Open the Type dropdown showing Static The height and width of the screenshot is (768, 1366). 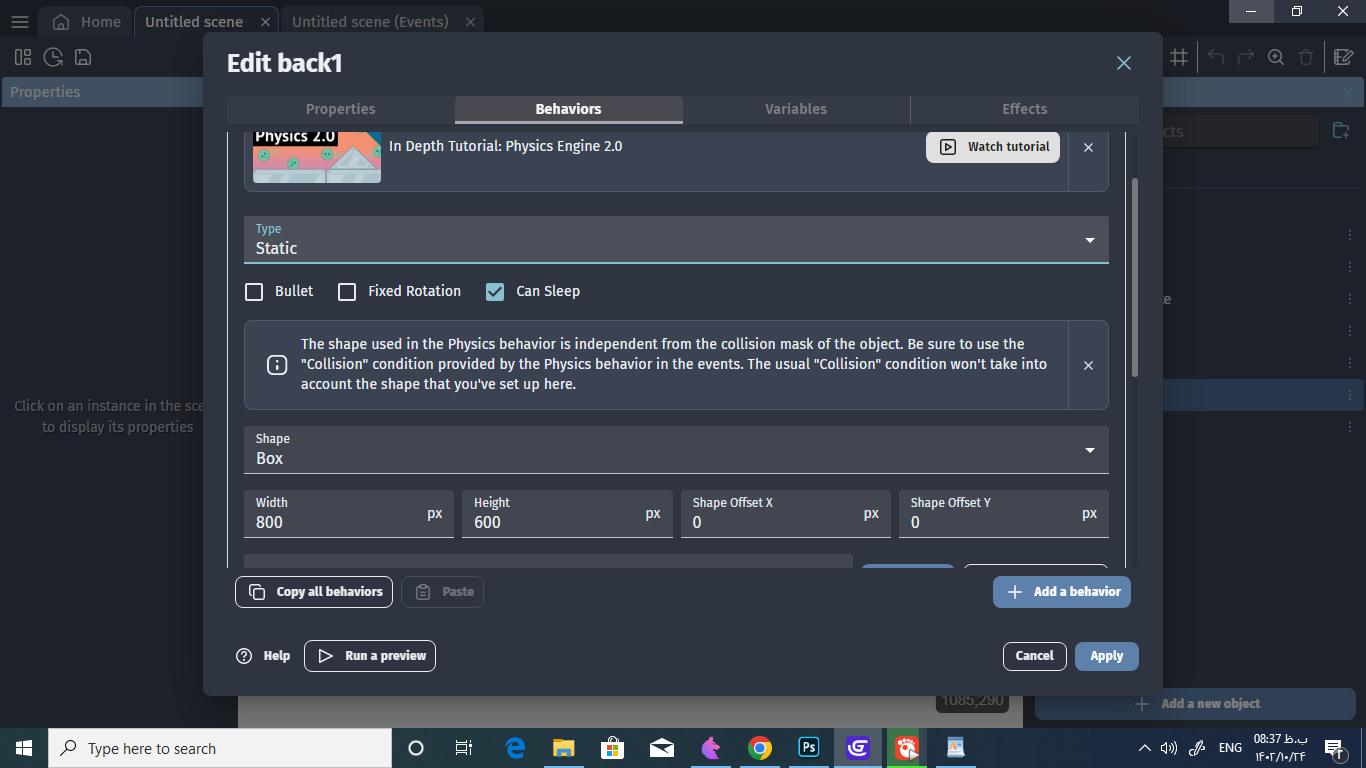pyautogui.click(x=676, y=240)
